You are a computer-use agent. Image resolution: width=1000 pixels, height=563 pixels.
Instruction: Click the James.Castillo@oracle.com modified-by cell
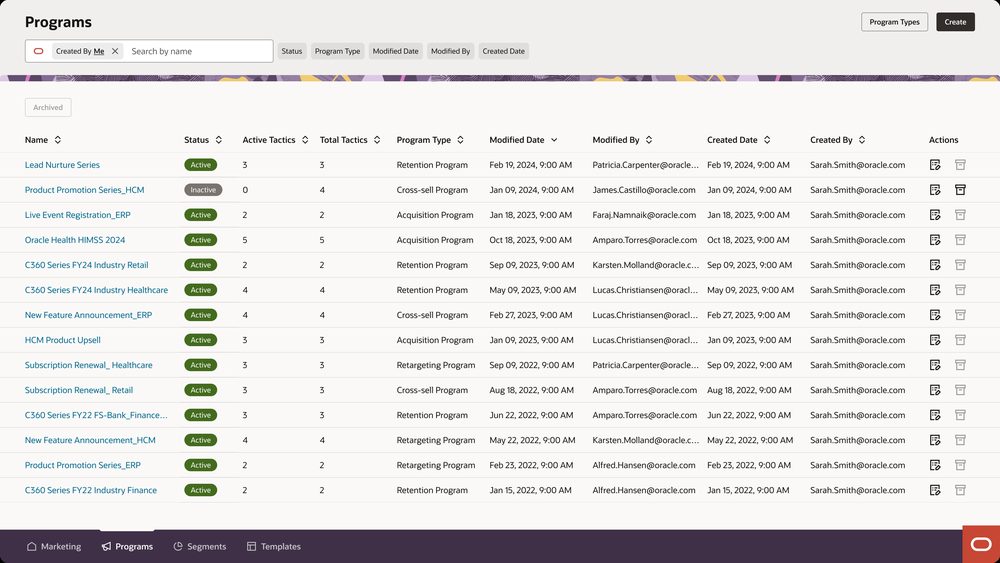[x=643, y=189]
